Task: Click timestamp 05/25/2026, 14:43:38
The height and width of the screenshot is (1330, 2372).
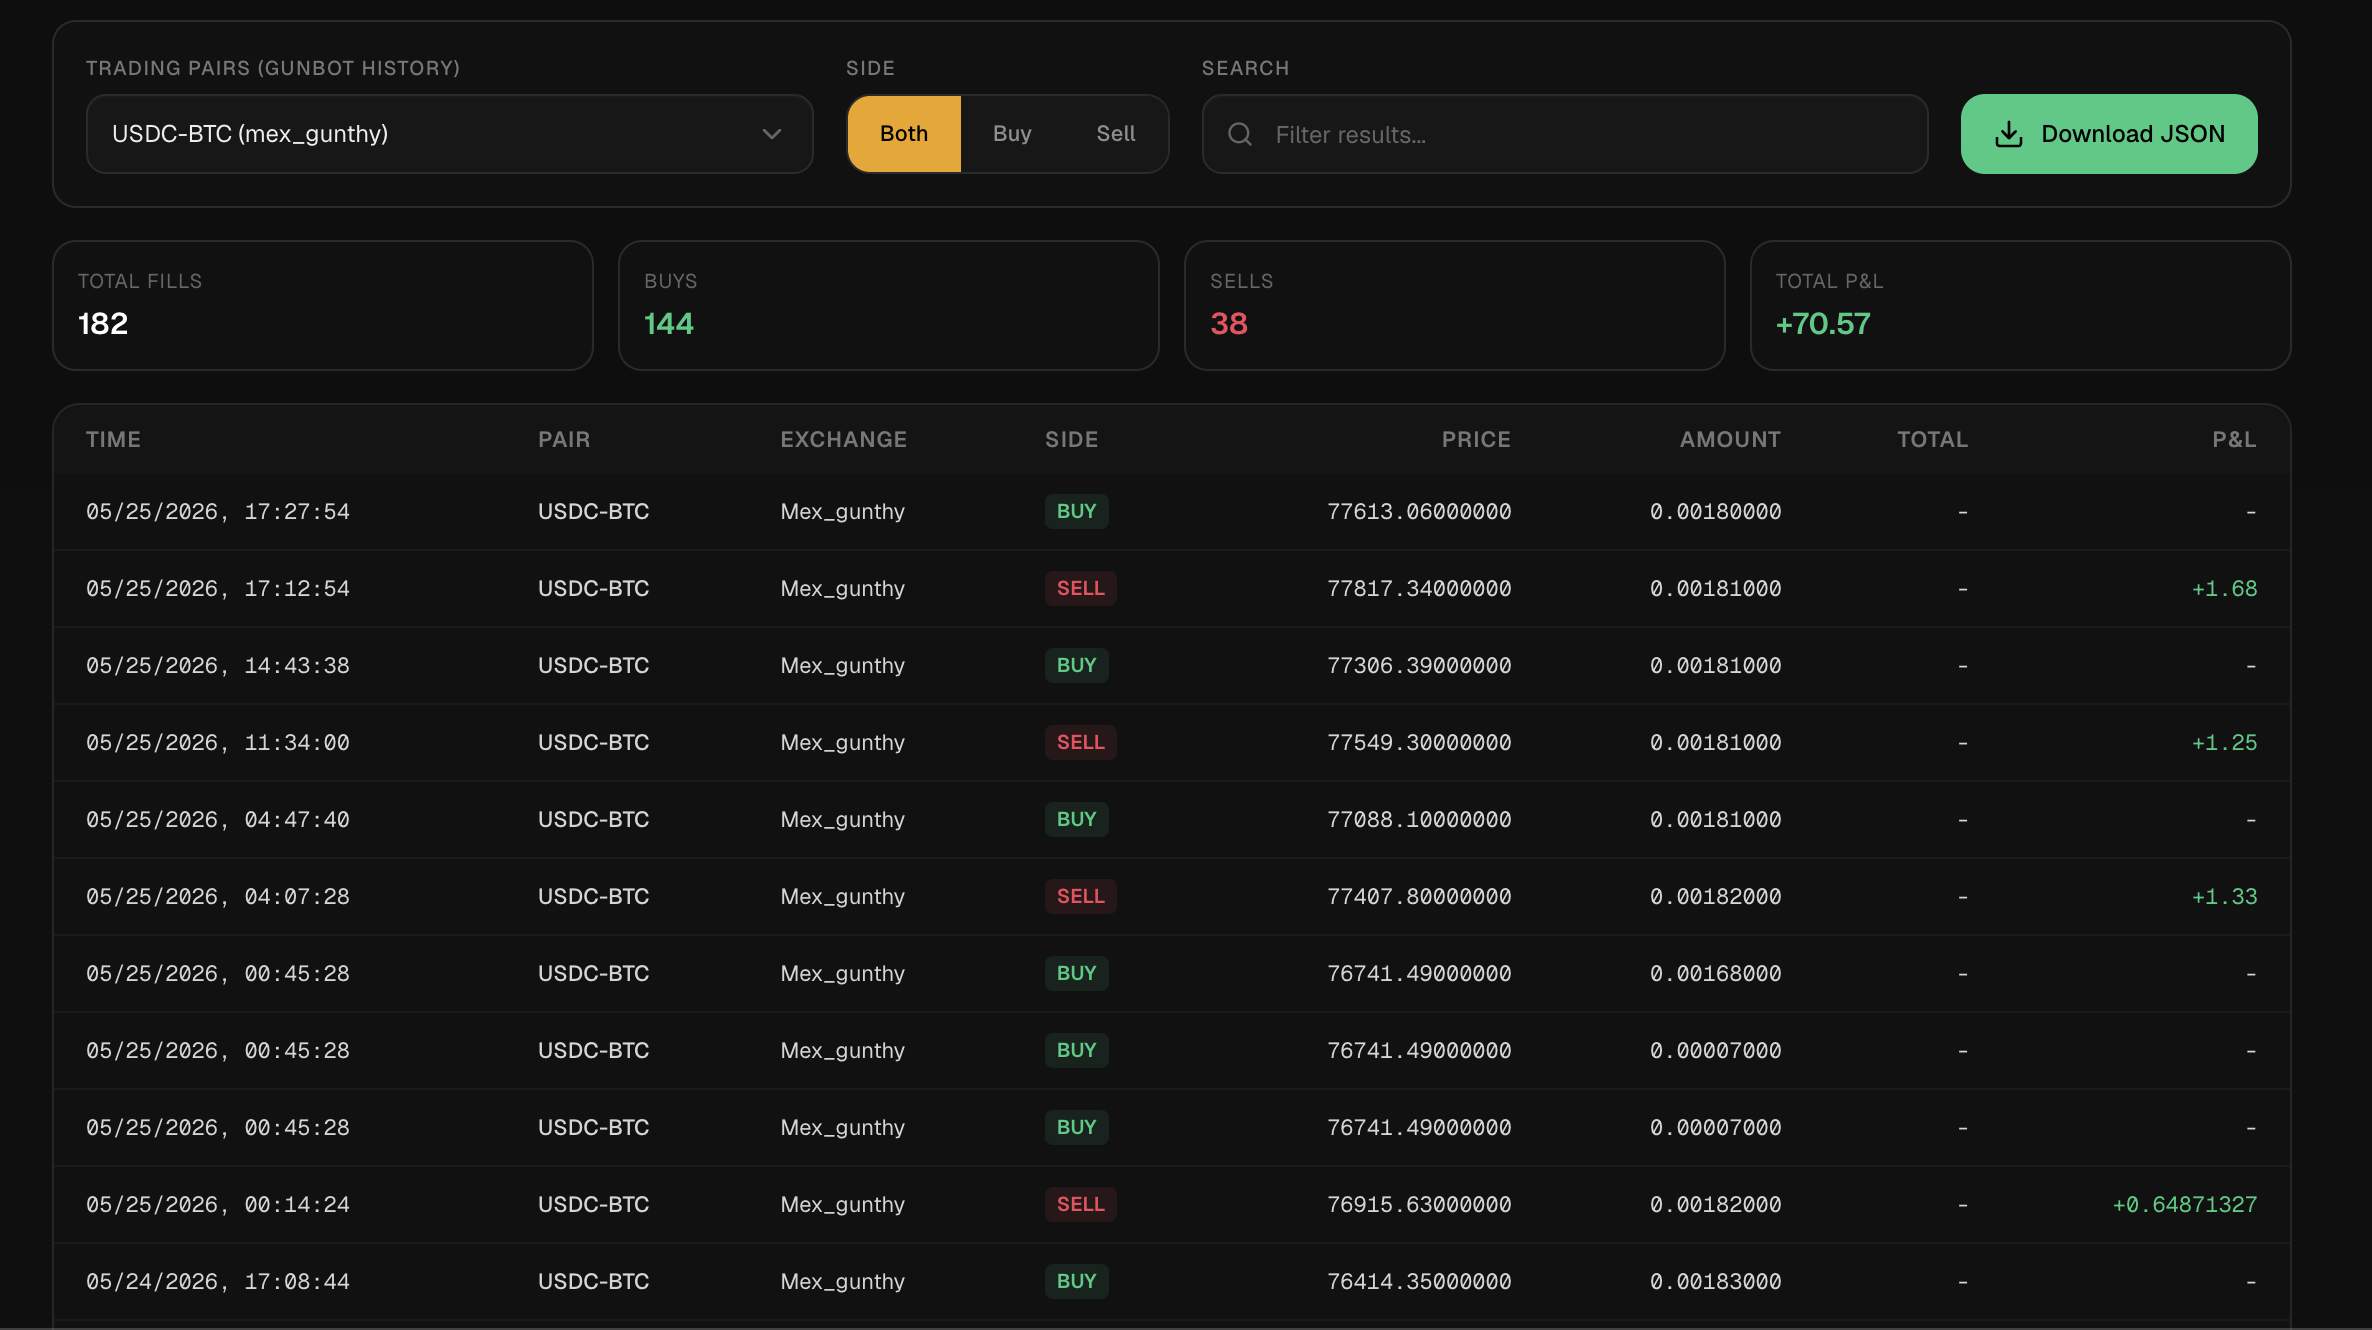Action: click(x=218, y=666)
